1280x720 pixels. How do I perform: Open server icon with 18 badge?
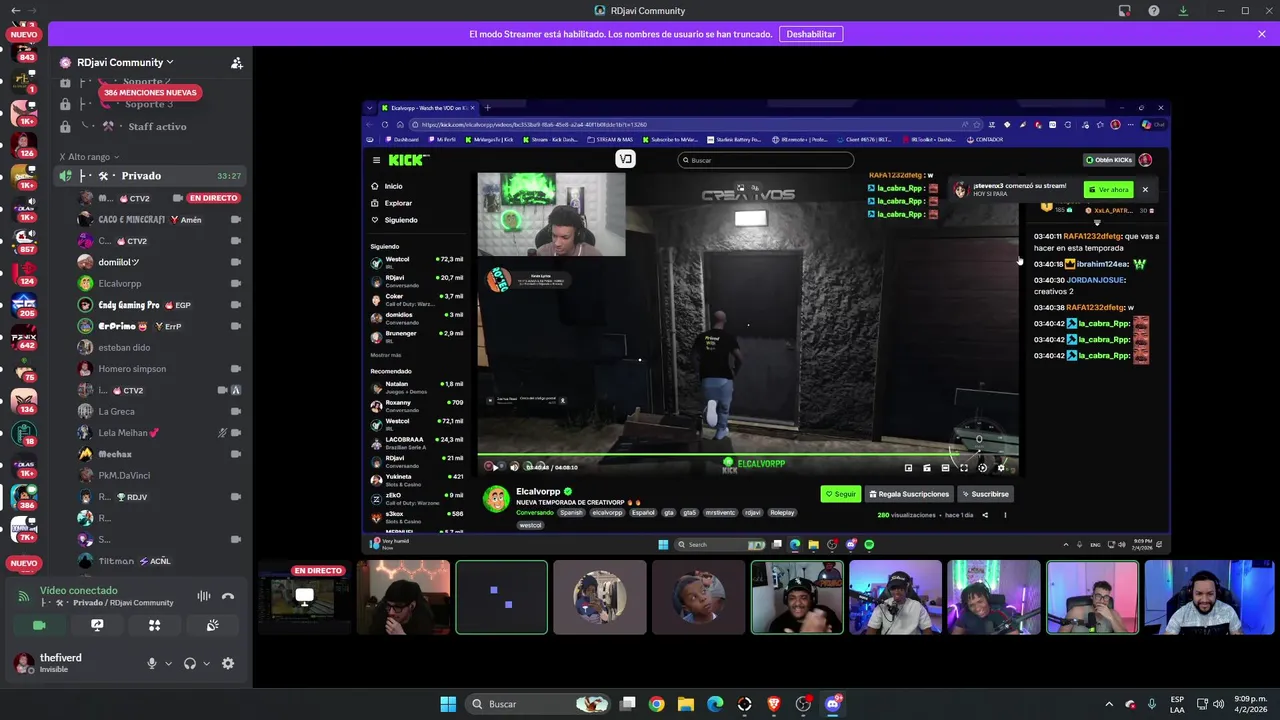[x=24, y=432]
